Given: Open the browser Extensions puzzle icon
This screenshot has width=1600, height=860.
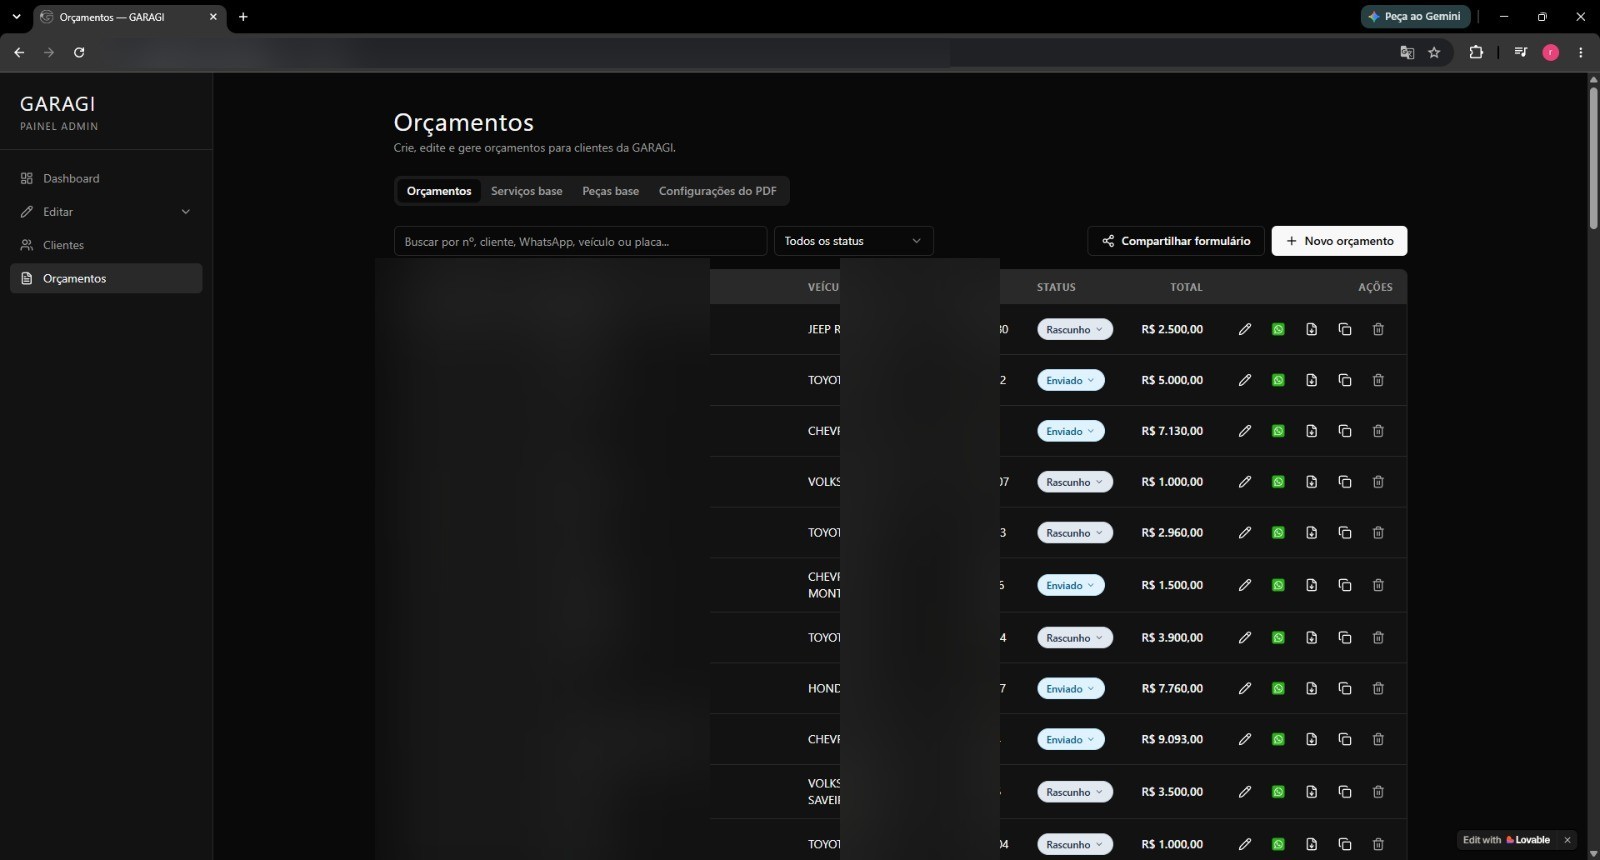Looking at the screenshot, I should pos(1476,52).
